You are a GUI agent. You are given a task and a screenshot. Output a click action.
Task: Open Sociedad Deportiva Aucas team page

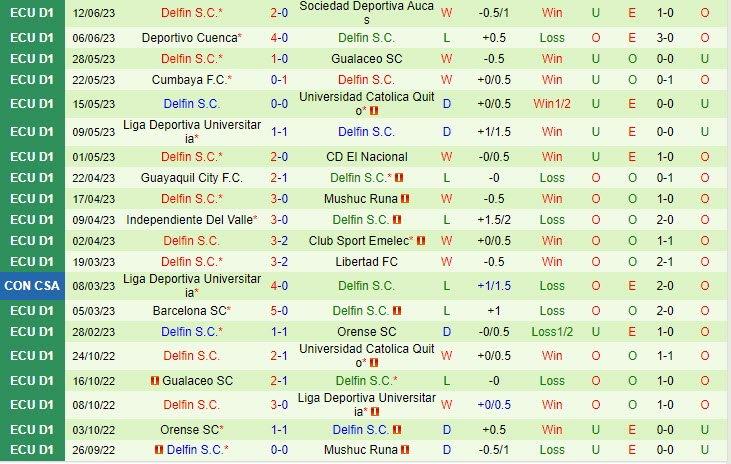tap(366, 14)
